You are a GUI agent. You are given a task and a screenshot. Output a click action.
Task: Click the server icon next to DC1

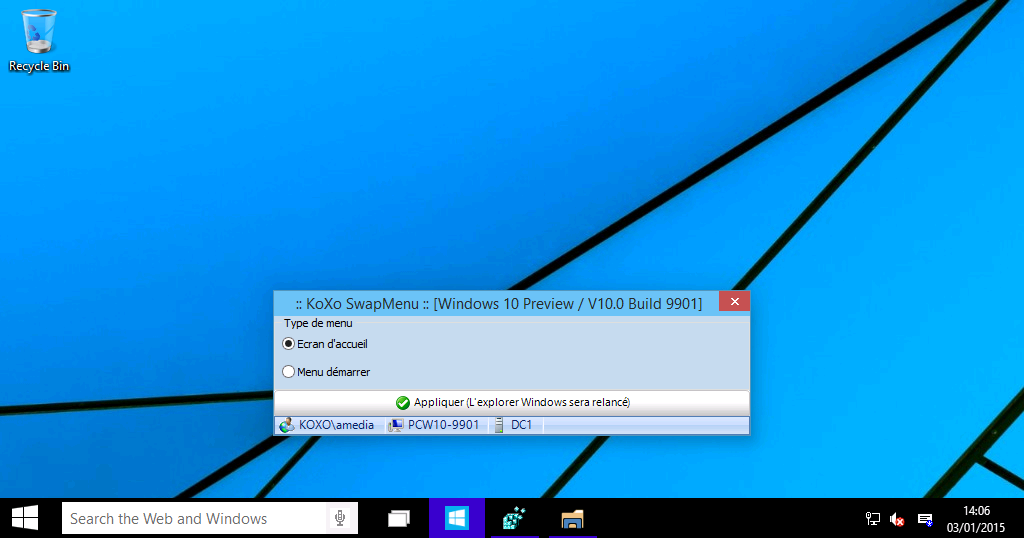click(499, 425)
